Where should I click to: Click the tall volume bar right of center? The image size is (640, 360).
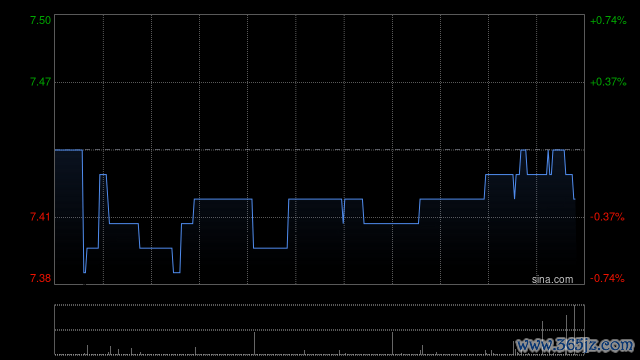[393, 343]
